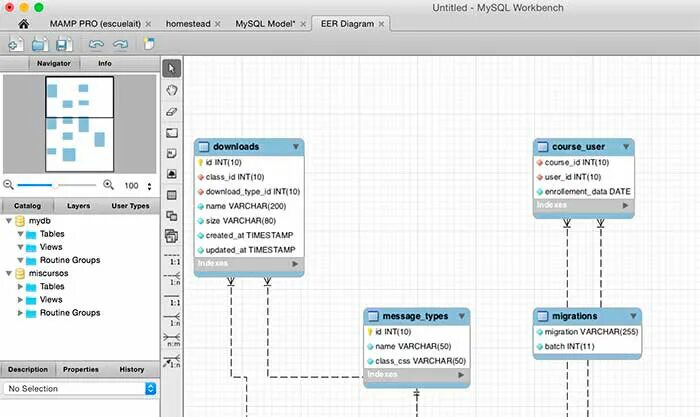The height and width of the screenshot is (417, 700).
Task: Redo the last action
Action: (x=120, y=44)
